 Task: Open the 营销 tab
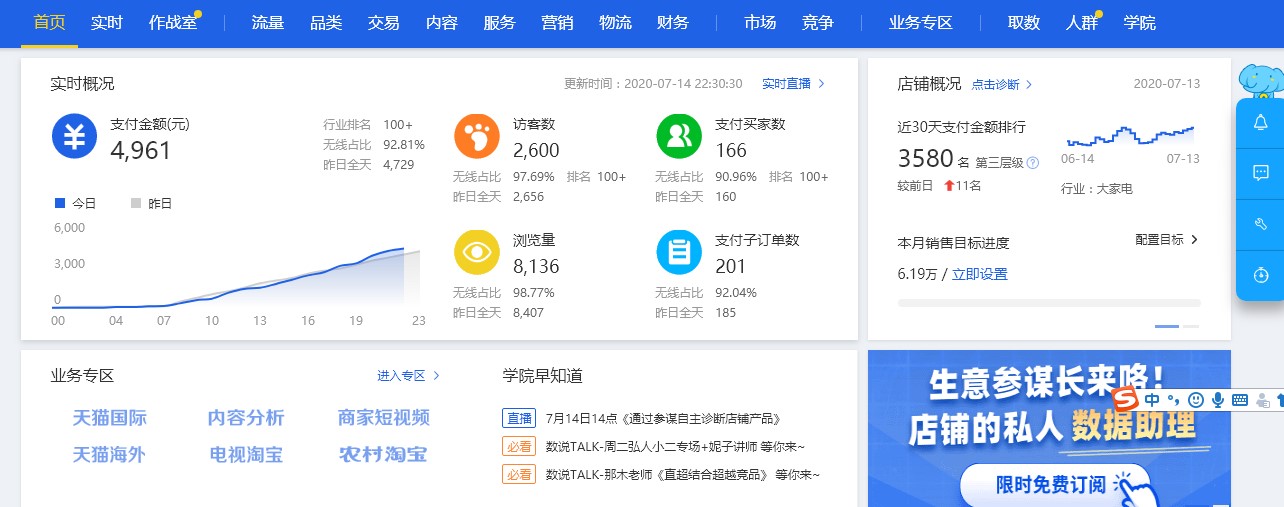(x=557, y=22)
